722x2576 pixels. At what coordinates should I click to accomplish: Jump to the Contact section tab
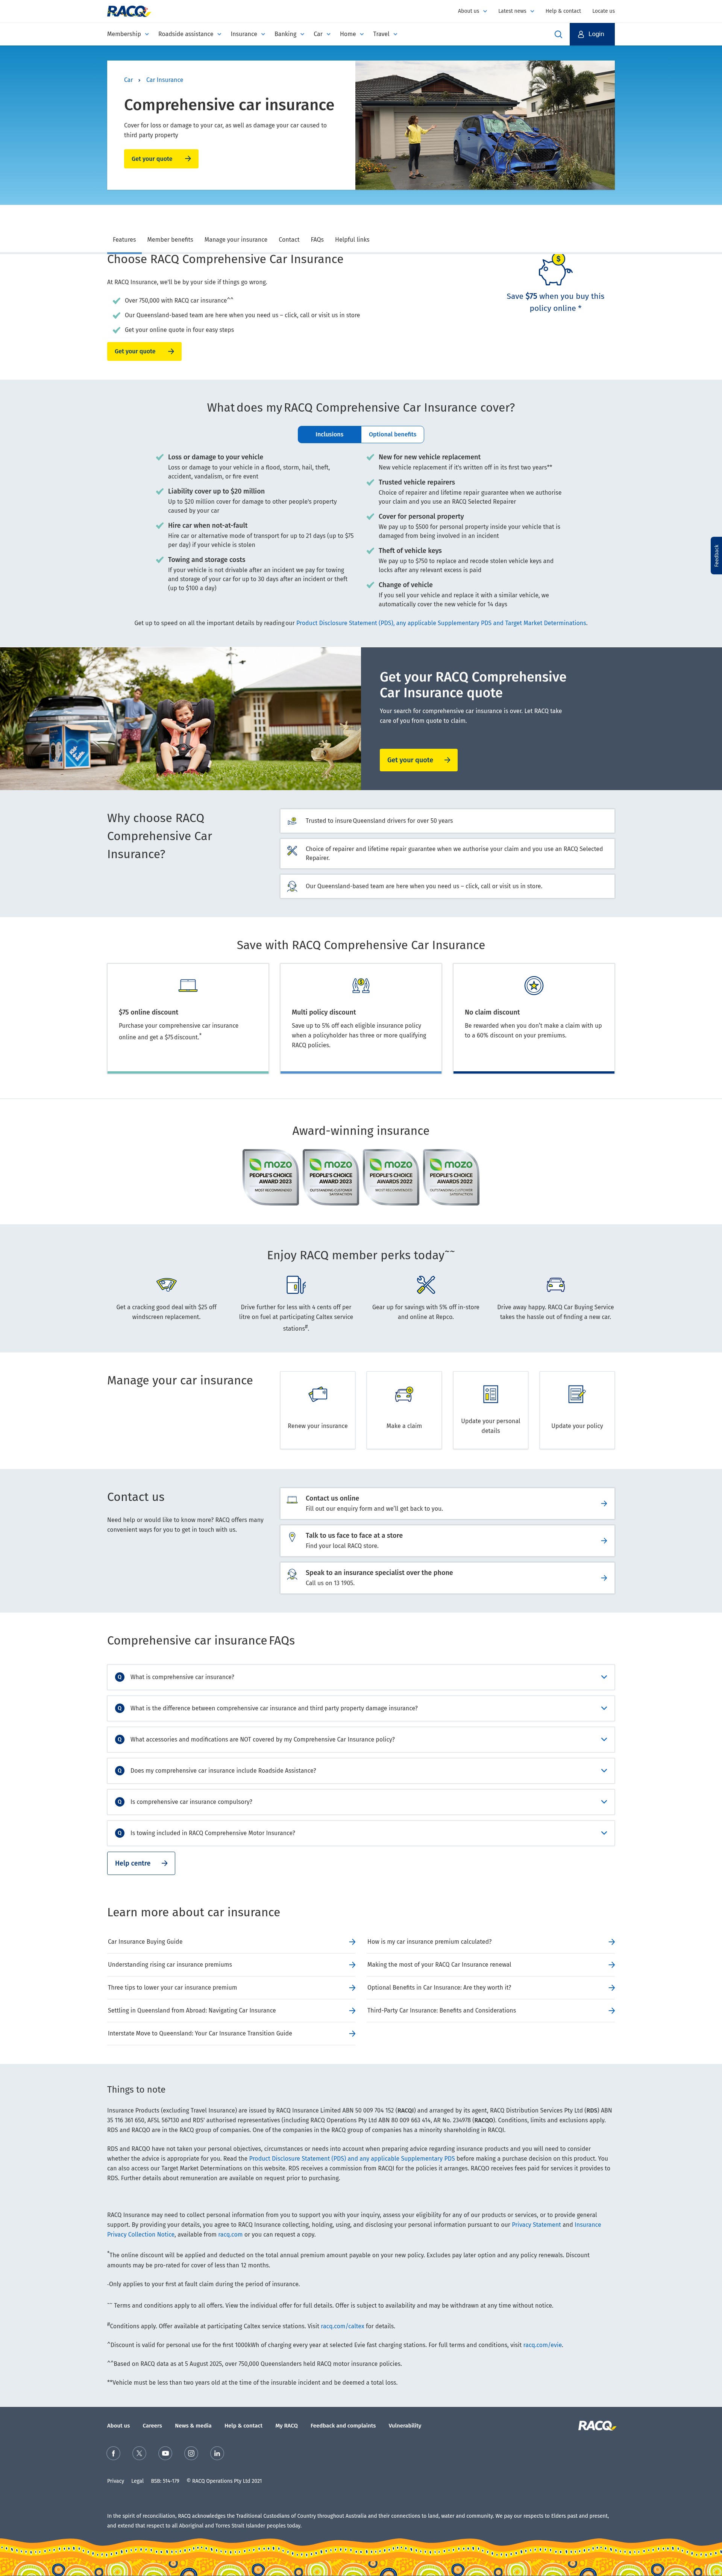[x=289, y=240]
